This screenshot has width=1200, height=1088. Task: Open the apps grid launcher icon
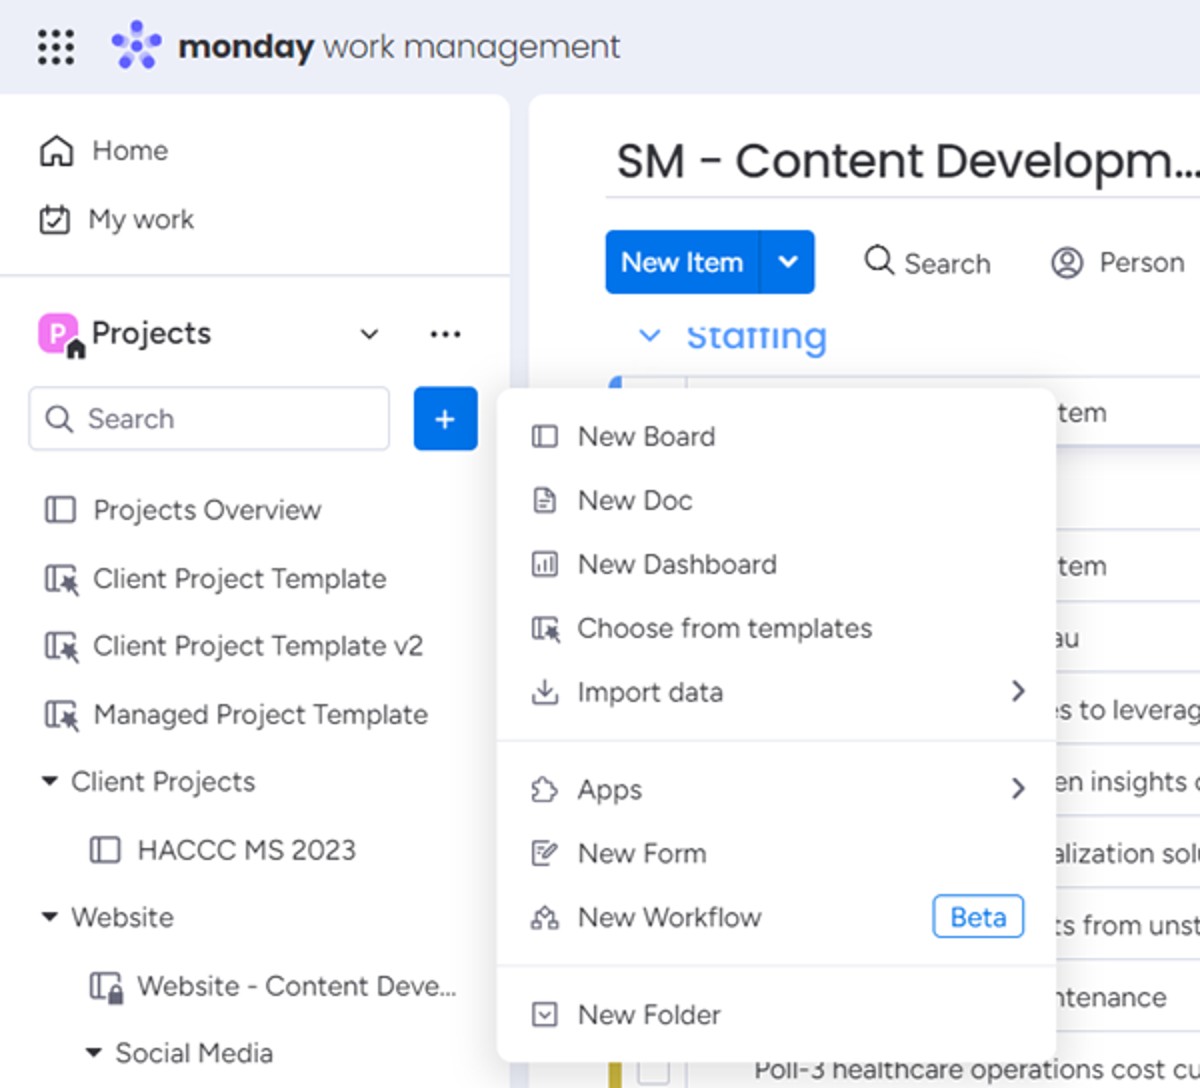click(x=56, y=46)
